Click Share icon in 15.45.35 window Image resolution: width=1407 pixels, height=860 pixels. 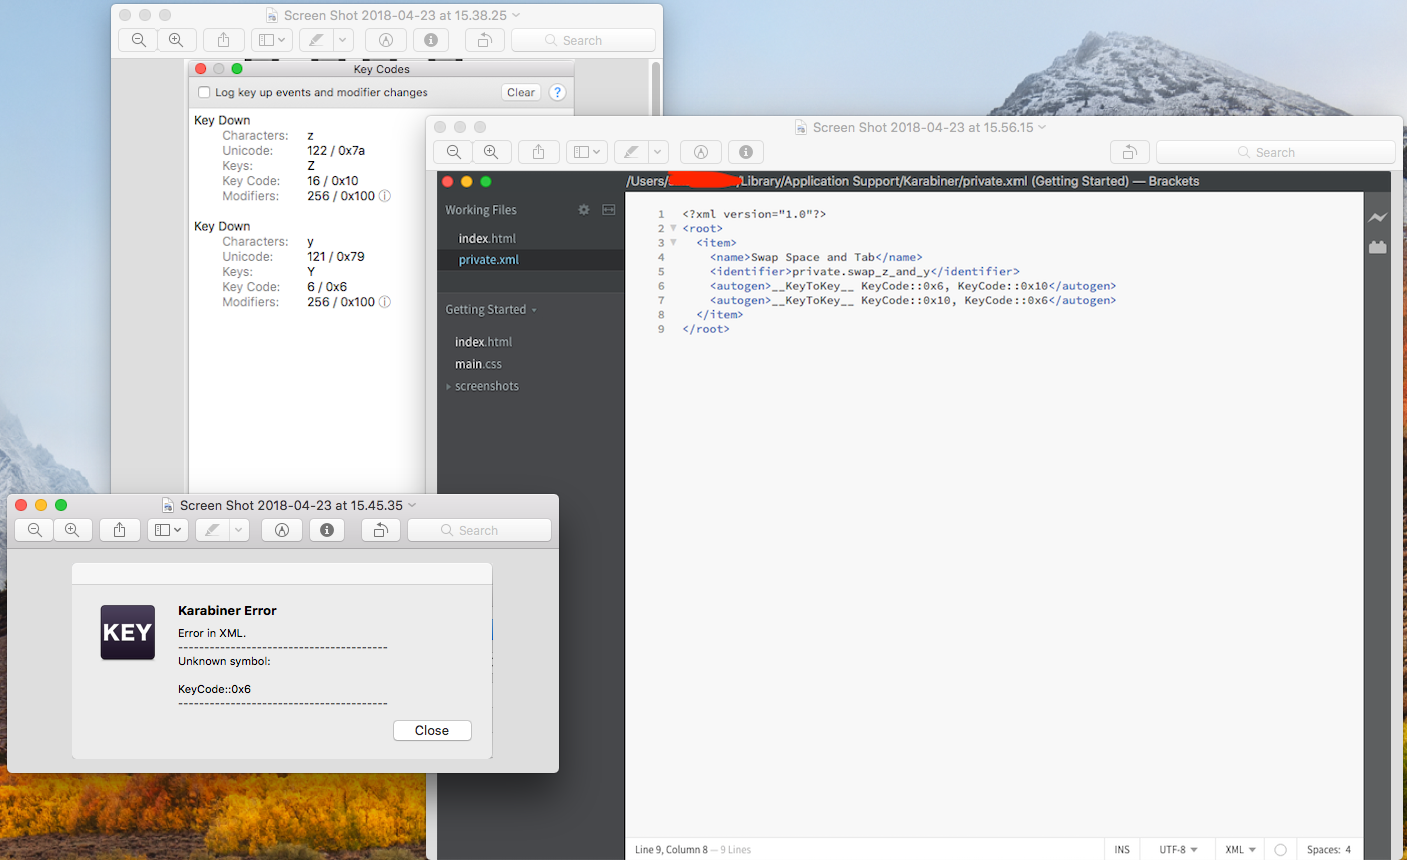coord(119,530)
